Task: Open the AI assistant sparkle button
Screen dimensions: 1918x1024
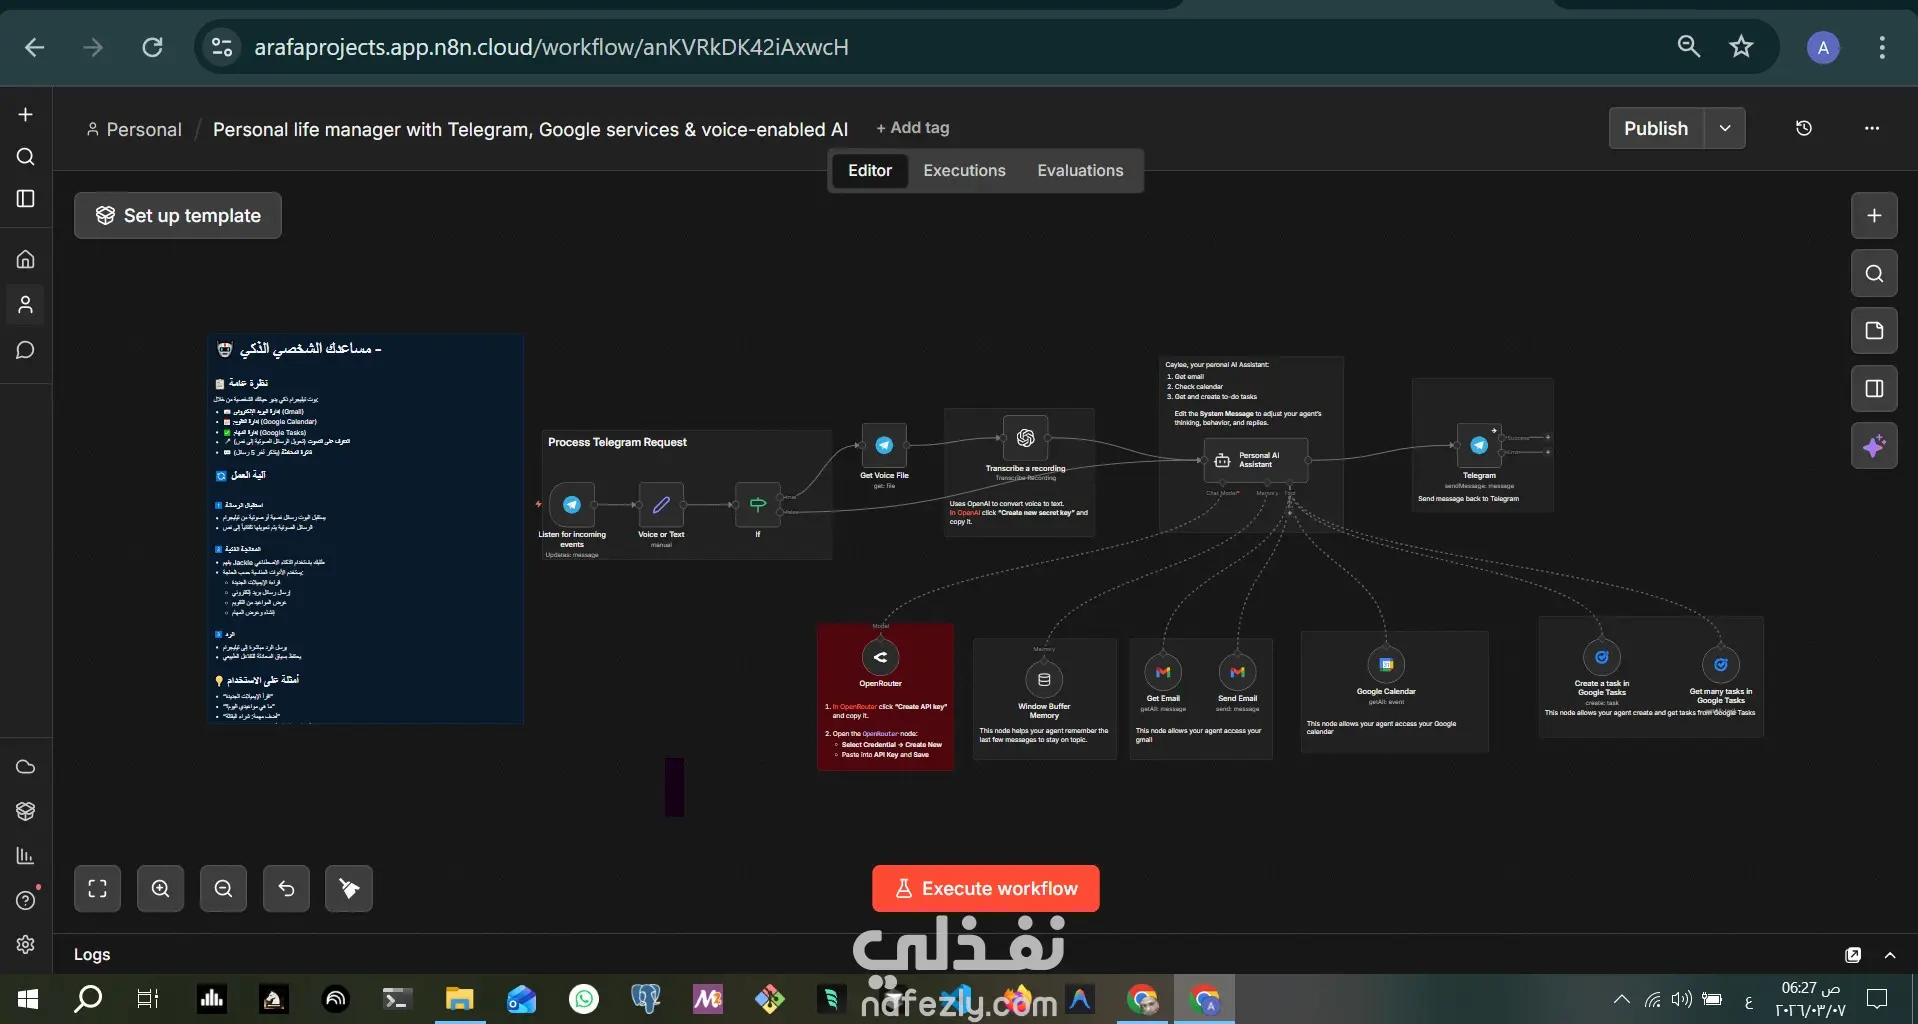Action: [x=1874, y=446]
